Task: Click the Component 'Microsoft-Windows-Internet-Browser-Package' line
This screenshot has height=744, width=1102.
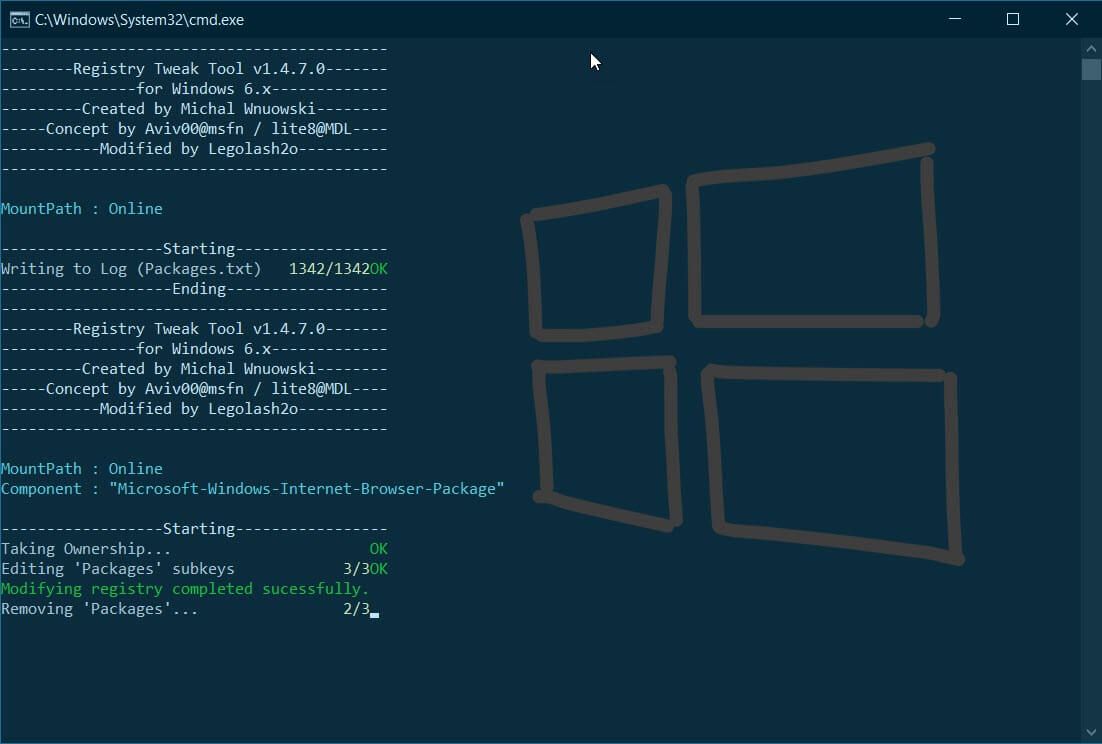Action: (252, 489)
